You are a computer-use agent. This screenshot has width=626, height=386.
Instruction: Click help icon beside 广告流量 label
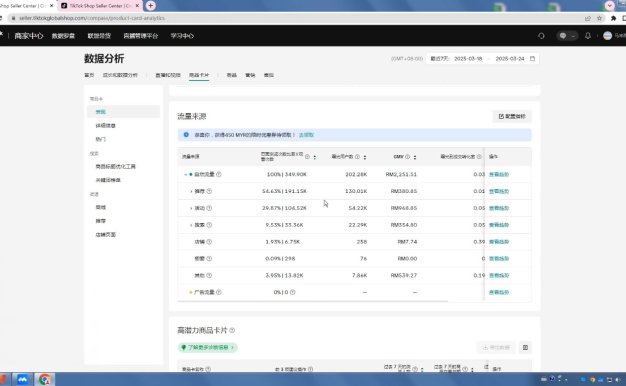219,292
